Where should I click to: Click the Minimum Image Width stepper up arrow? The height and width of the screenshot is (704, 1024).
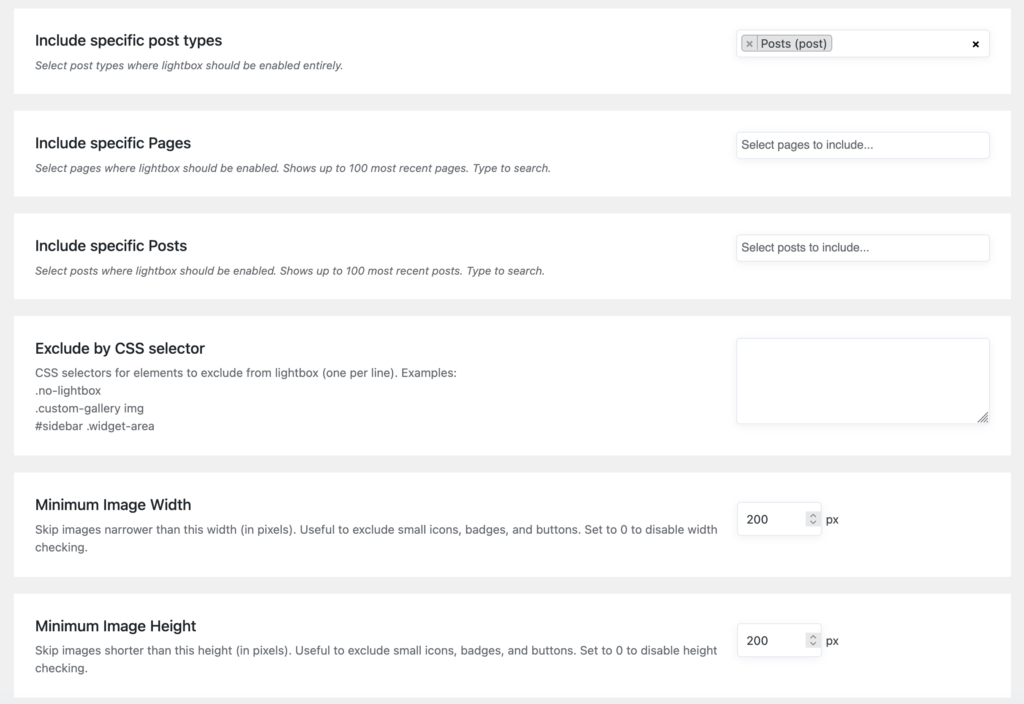click(x=811, y=515)
